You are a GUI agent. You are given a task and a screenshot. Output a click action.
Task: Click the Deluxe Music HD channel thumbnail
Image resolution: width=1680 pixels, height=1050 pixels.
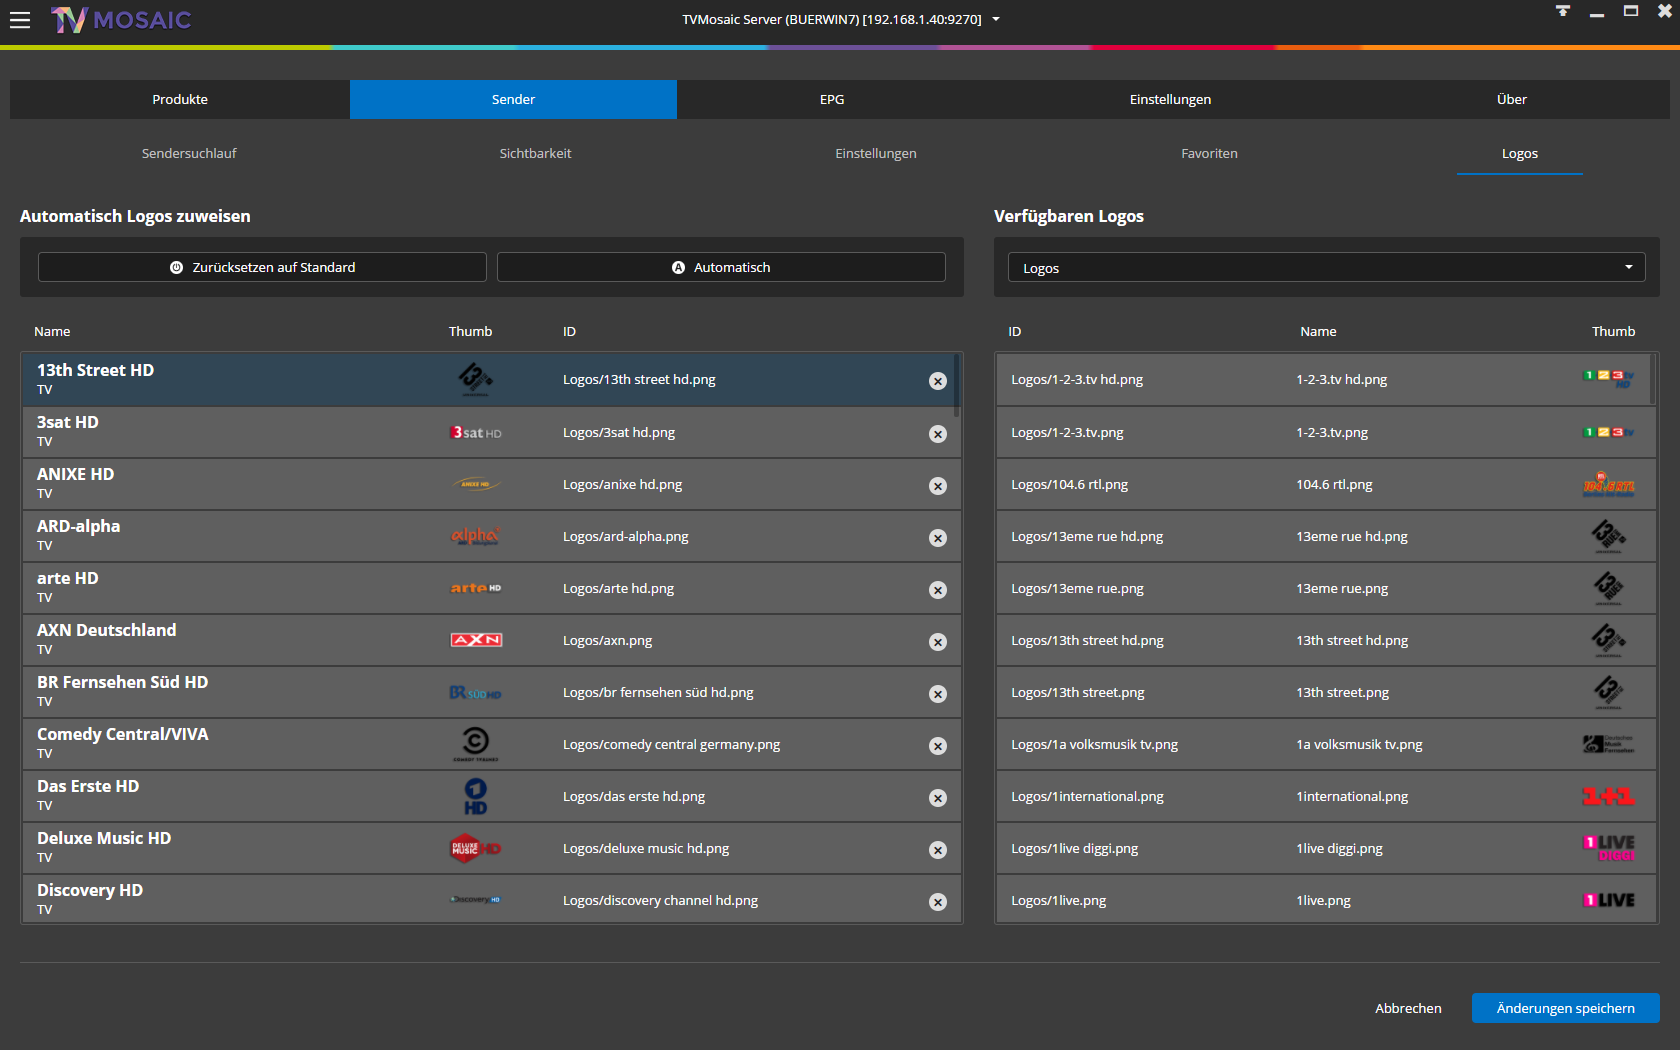click(x=476, y=848)
